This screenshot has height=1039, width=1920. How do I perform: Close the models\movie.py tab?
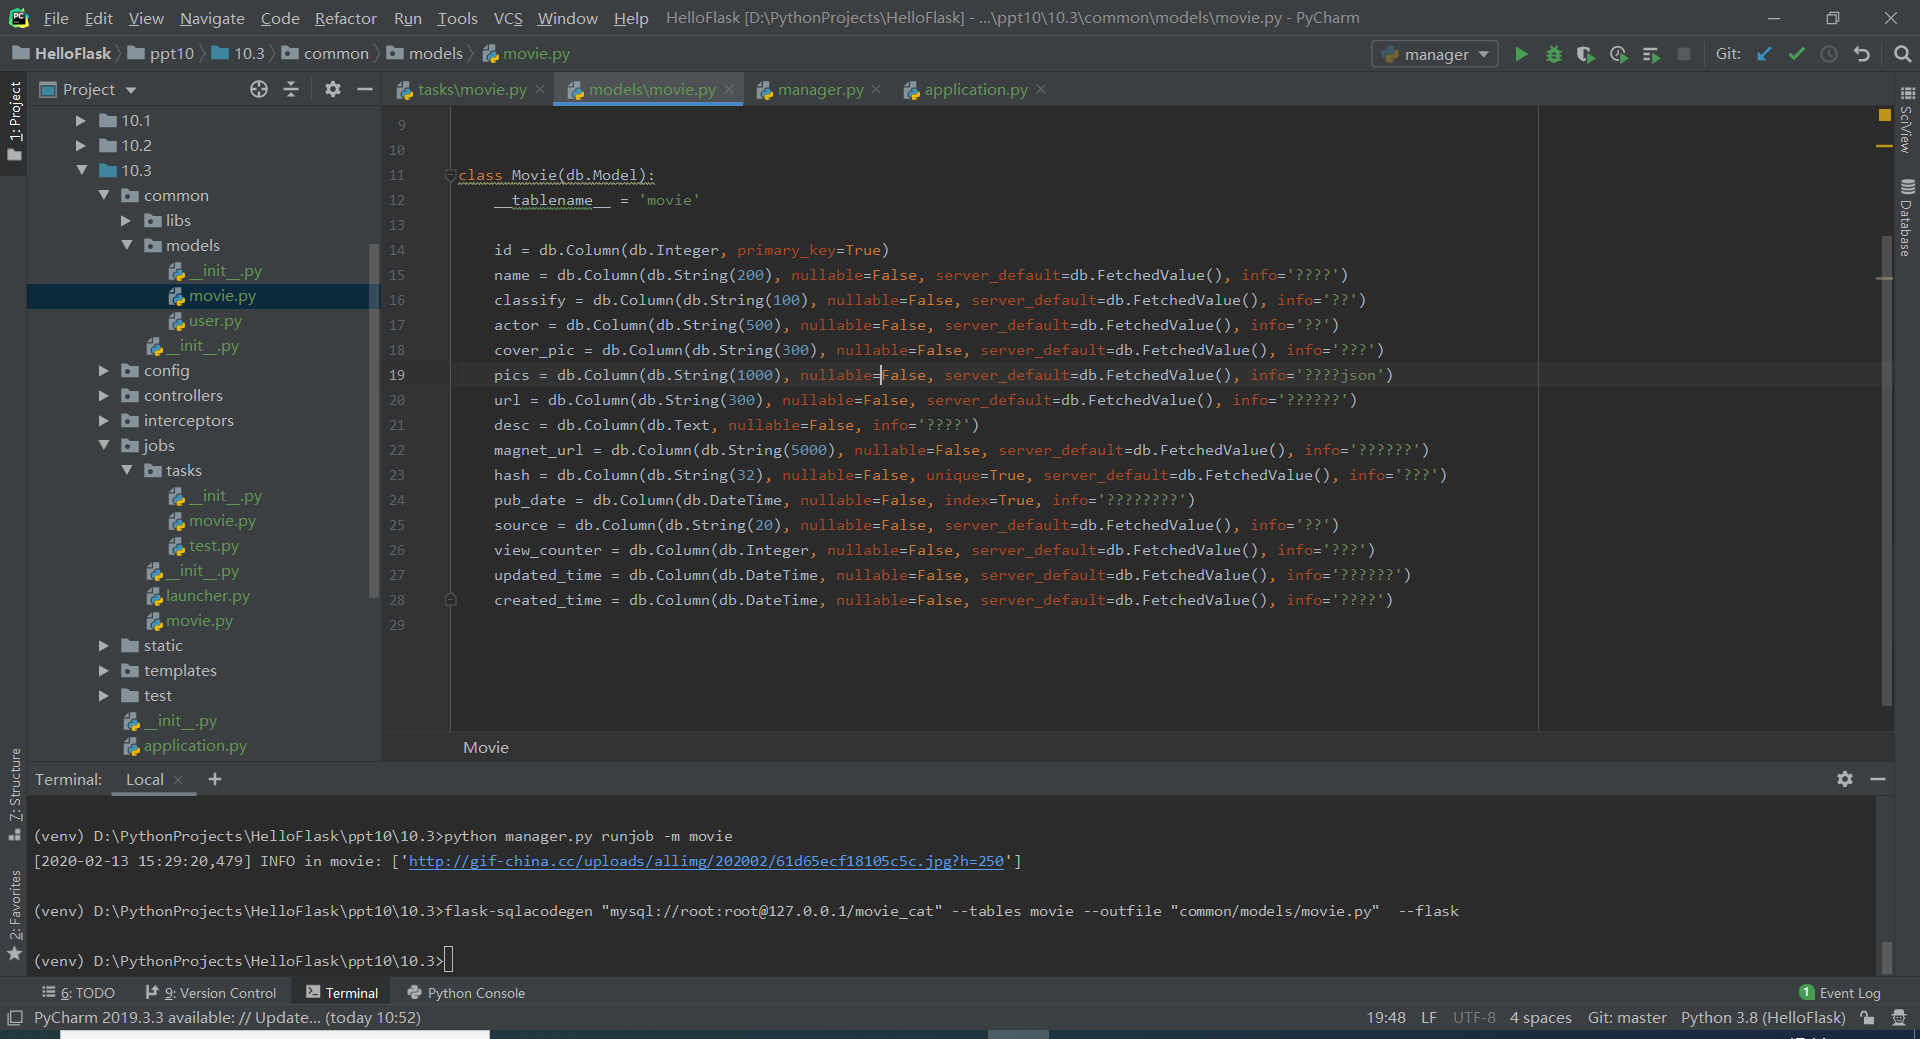pyautogui.click(x=729, y=90)
